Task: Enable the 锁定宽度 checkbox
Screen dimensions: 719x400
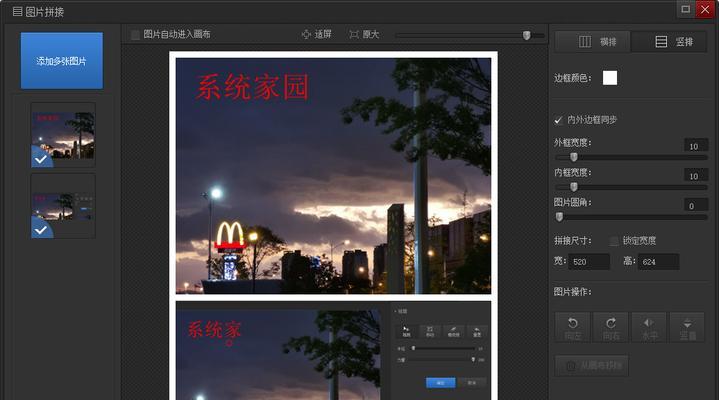Action: click(614, 241)
